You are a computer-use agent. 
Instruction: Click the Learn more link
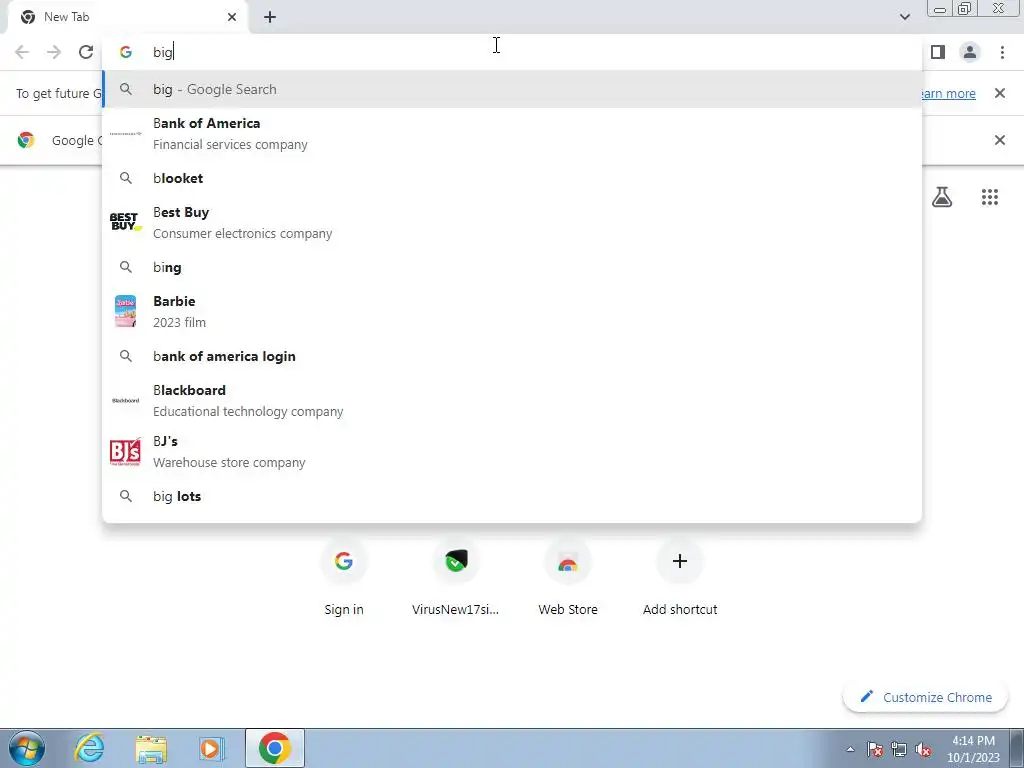[948, 93]
